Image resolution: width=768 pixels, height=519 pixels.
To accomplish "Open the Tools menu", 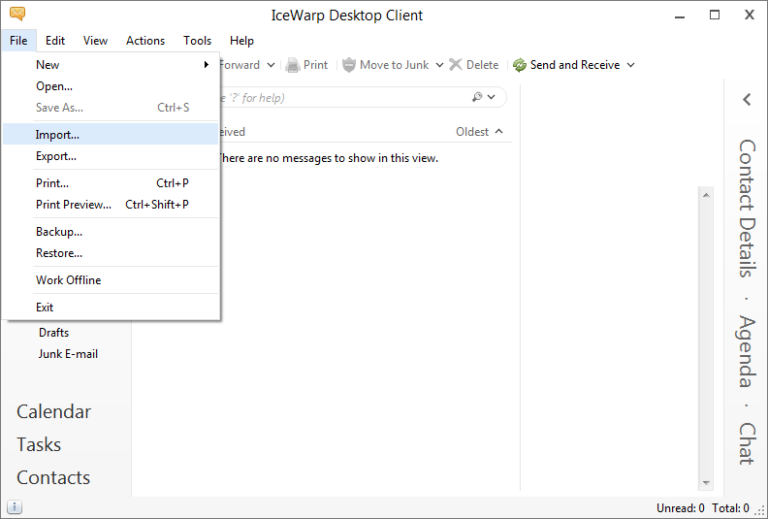I will click(197, 41).
